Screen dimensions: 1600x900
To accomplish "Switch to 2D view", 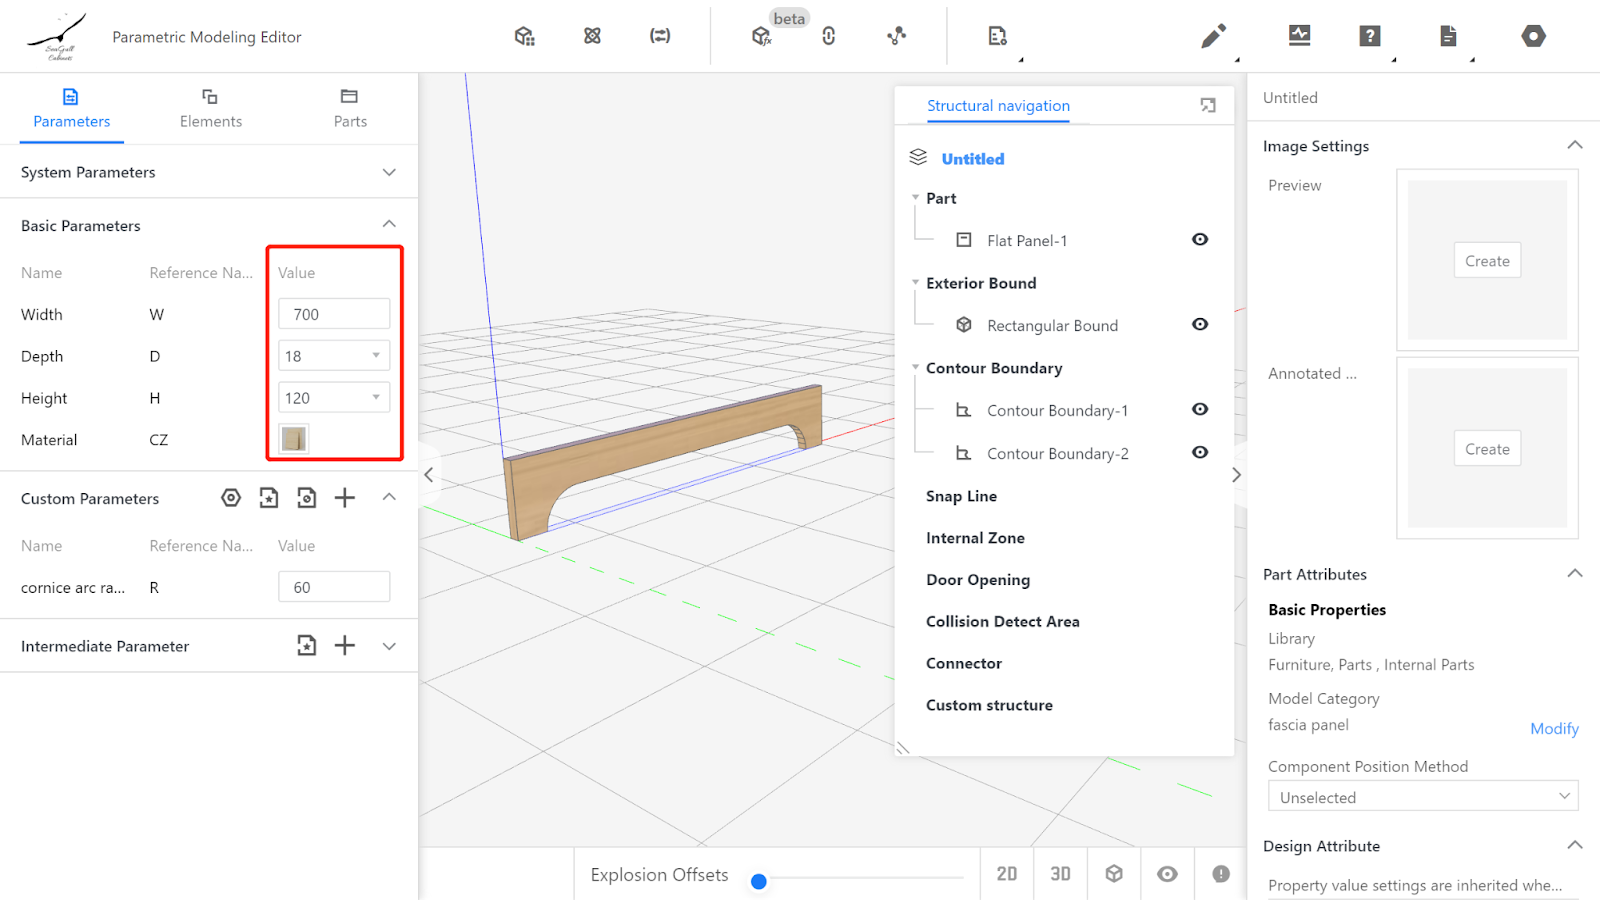I will 1007,874.
